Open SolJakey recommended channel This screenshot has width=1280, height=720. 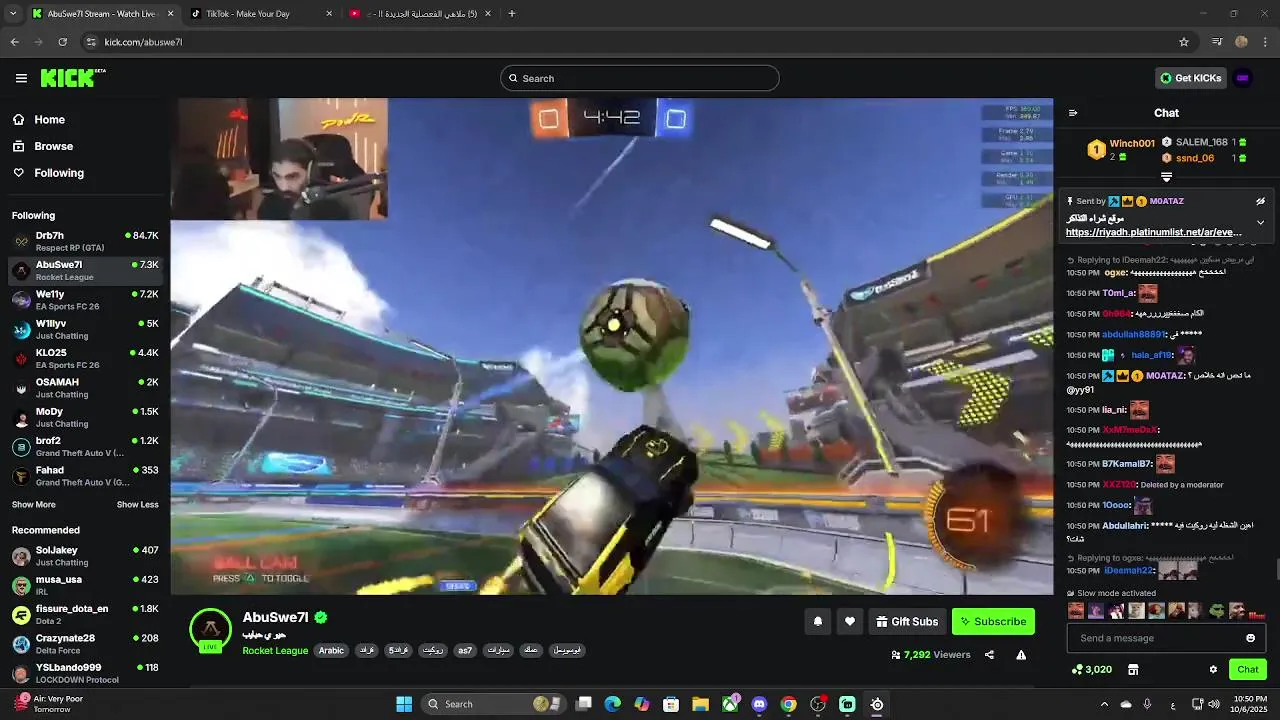tap(85, 556)
